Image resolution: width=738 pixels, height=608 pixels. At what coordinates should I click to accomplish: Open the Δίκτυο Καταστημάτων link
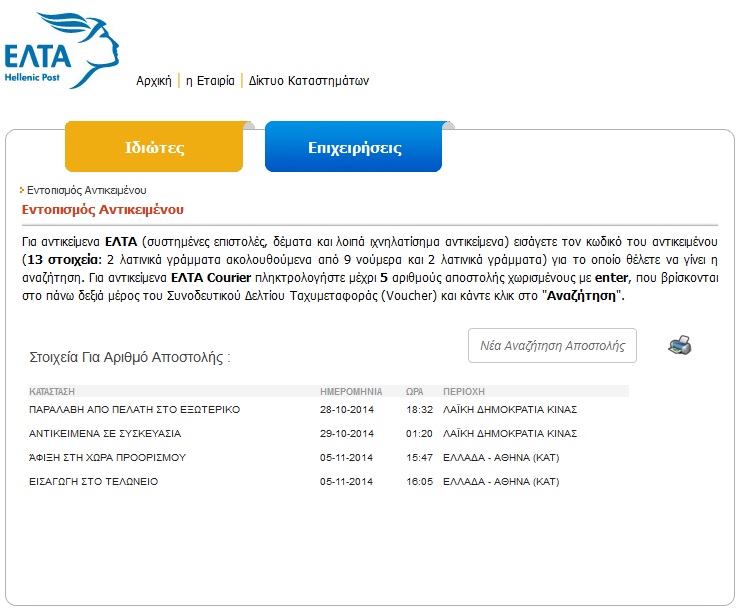(309, 80)
